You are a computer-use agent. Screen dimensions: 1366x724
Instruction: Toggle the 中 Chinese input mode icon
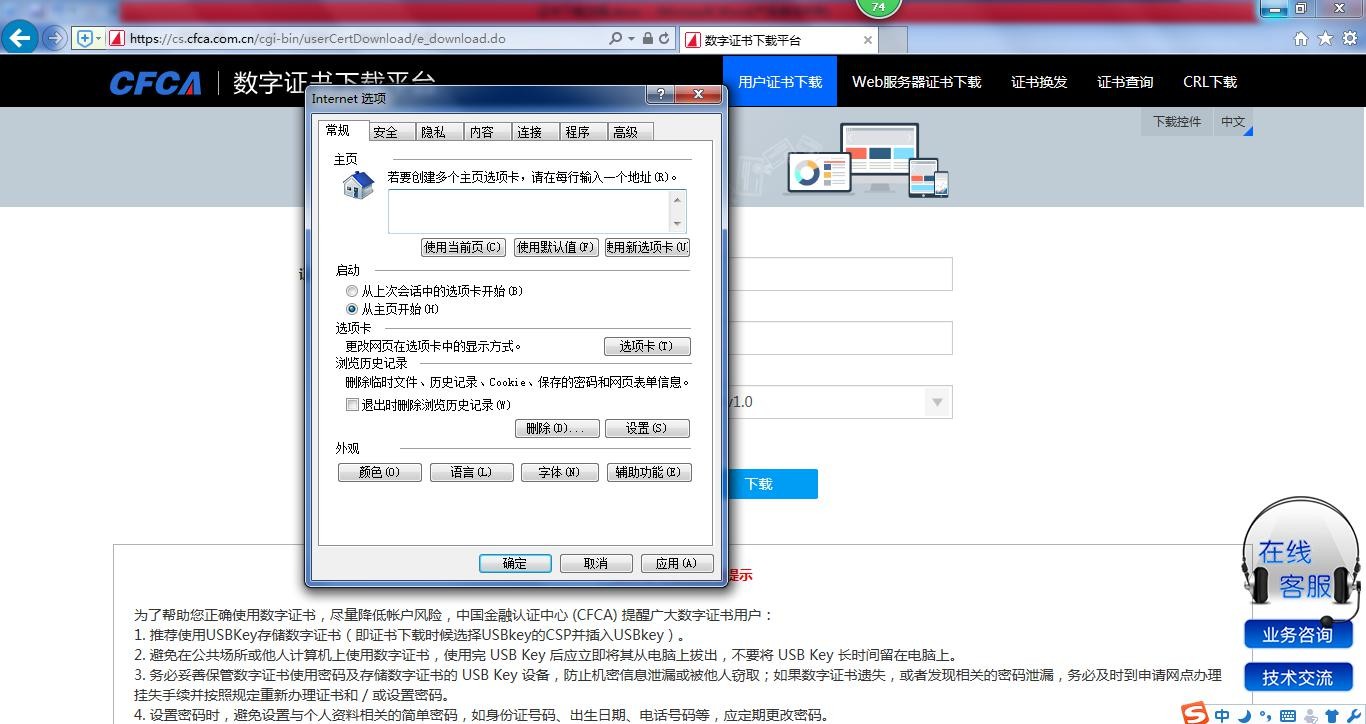click(x=1222, y=716)
